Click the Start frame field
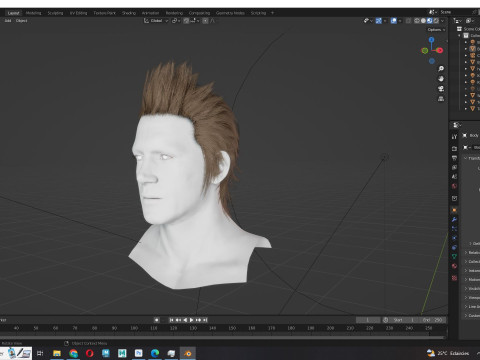The width and height of the screenshot is (480, 360). click(x=404, y=320)
